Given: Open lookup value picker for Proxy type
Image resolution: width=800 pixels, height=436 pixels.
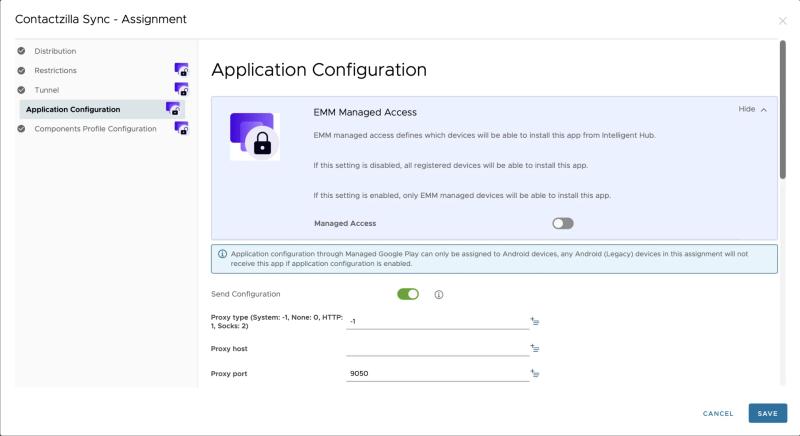Looking at the screenshot, I should [x=535, y=321].
